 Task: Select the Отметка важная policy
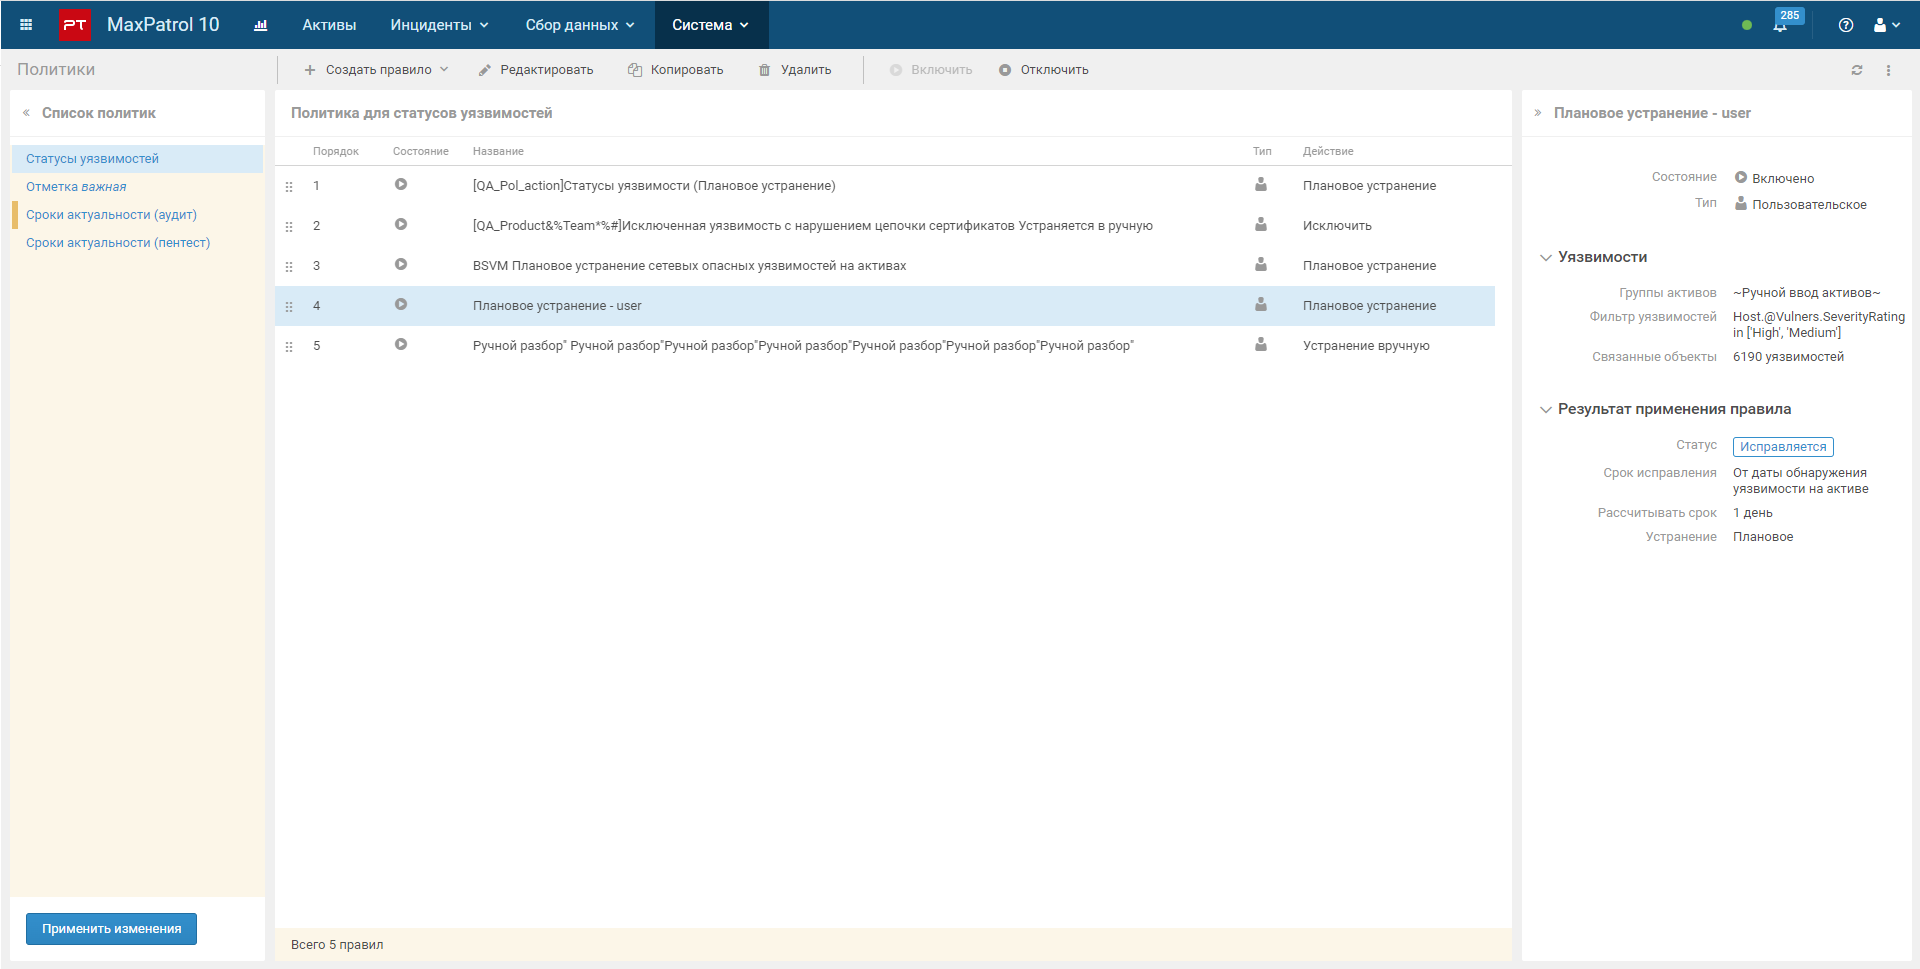[138, 187]
